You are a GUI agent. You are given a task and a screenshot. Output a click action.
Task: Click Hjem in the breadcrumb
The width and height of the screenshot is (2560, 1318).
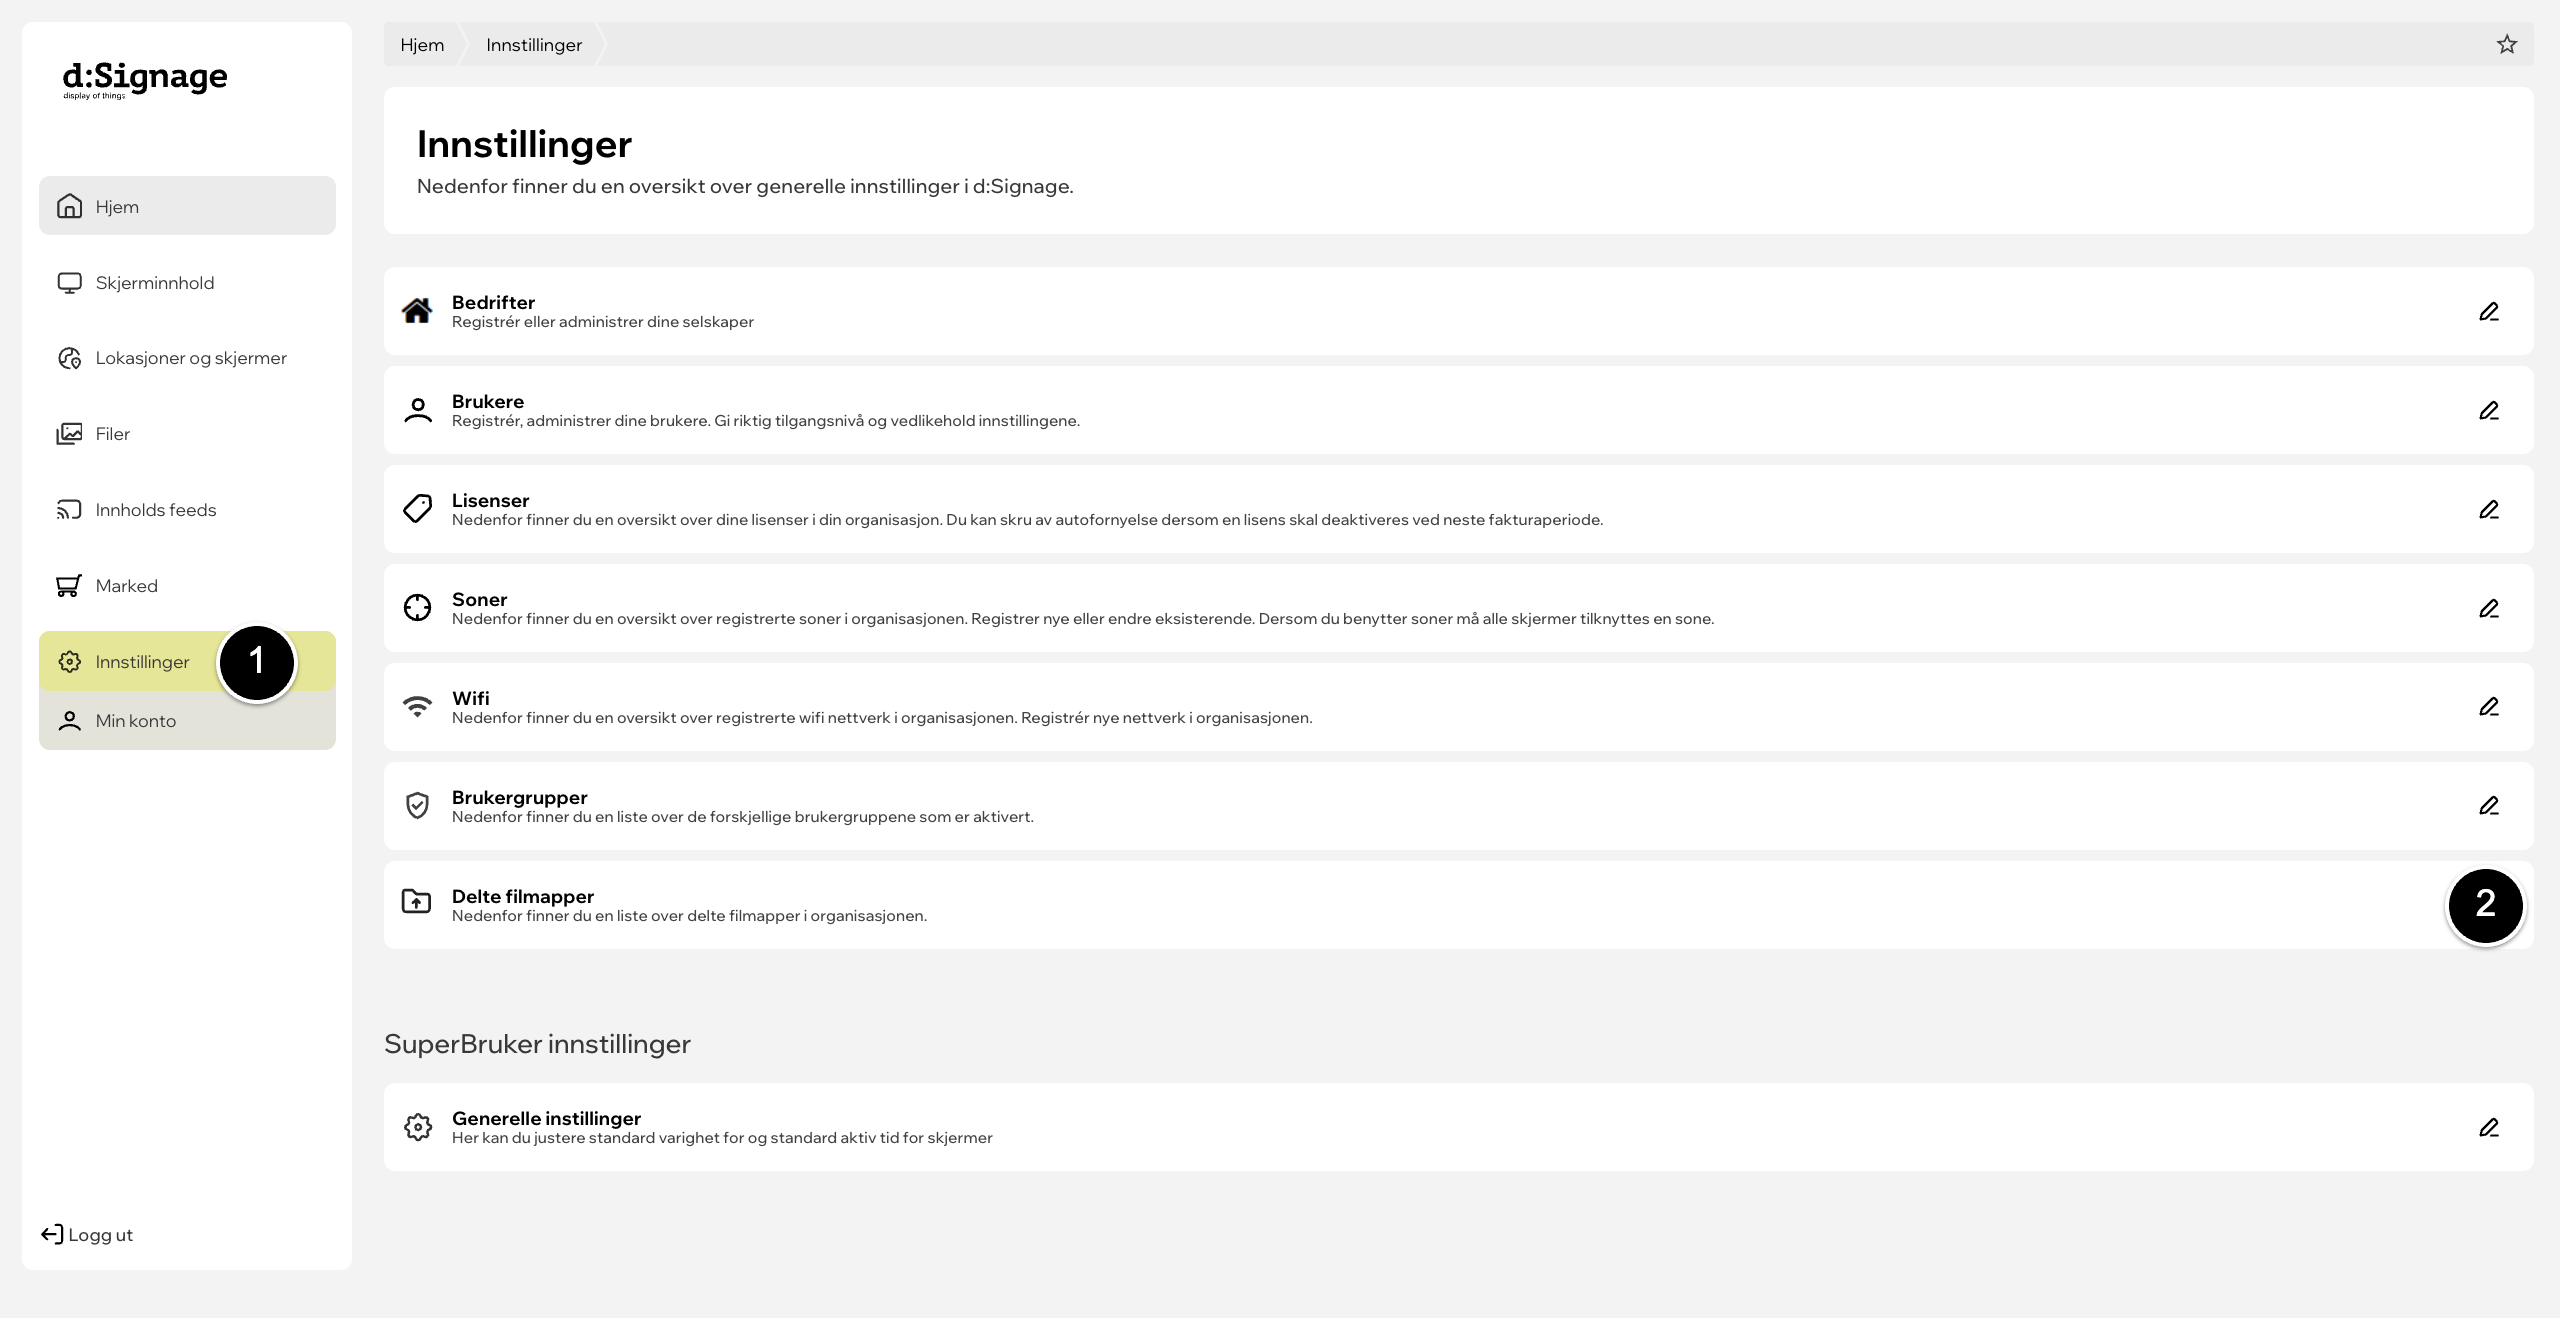click(422, 45)
